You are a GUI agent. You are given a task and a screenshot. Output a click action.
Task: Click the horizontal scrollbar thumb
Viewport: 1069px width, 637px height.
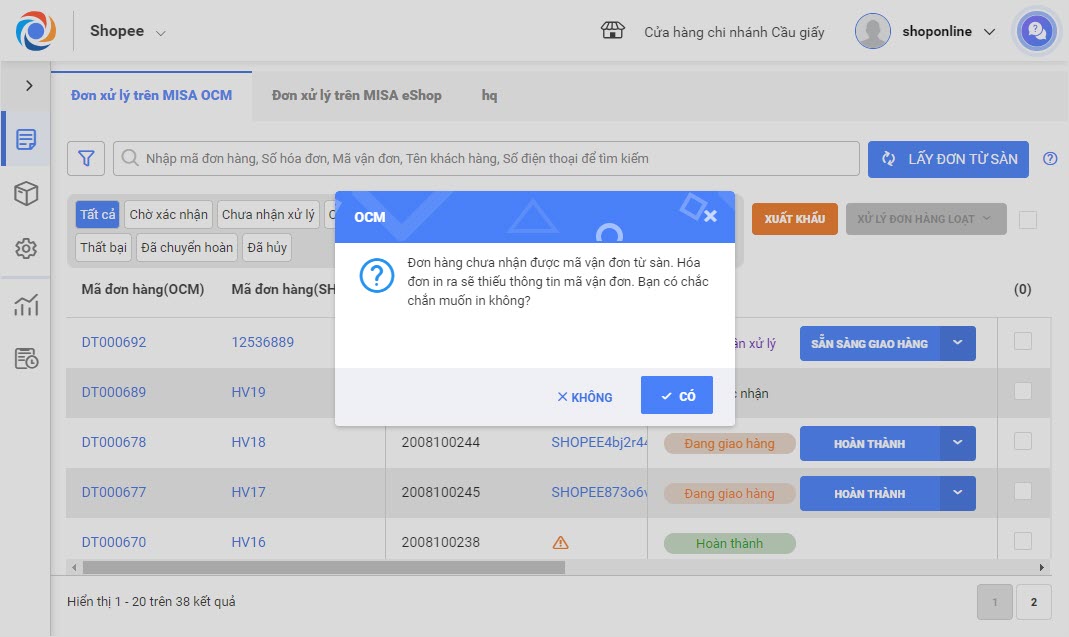[324, 567]
